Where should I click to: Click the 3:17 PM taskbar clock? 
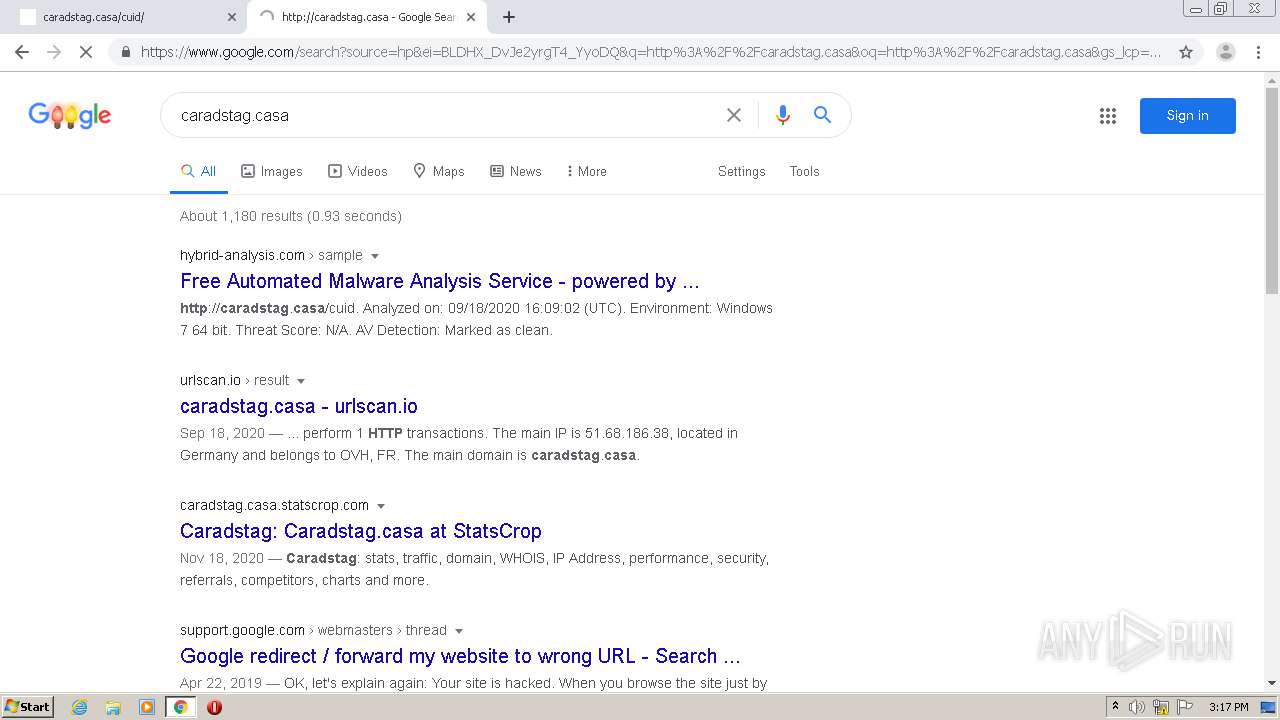coord(1228,707)
